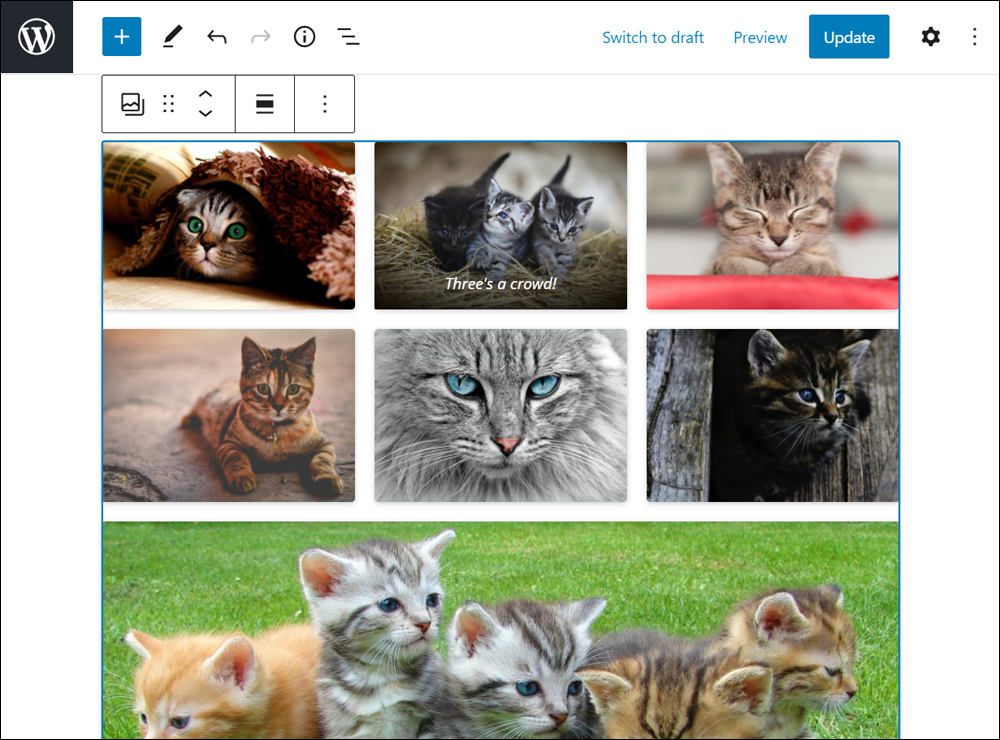The height and width of the screenshot is (740, 1000).
Task: Change the gallery block alignment
Action: 265,104
